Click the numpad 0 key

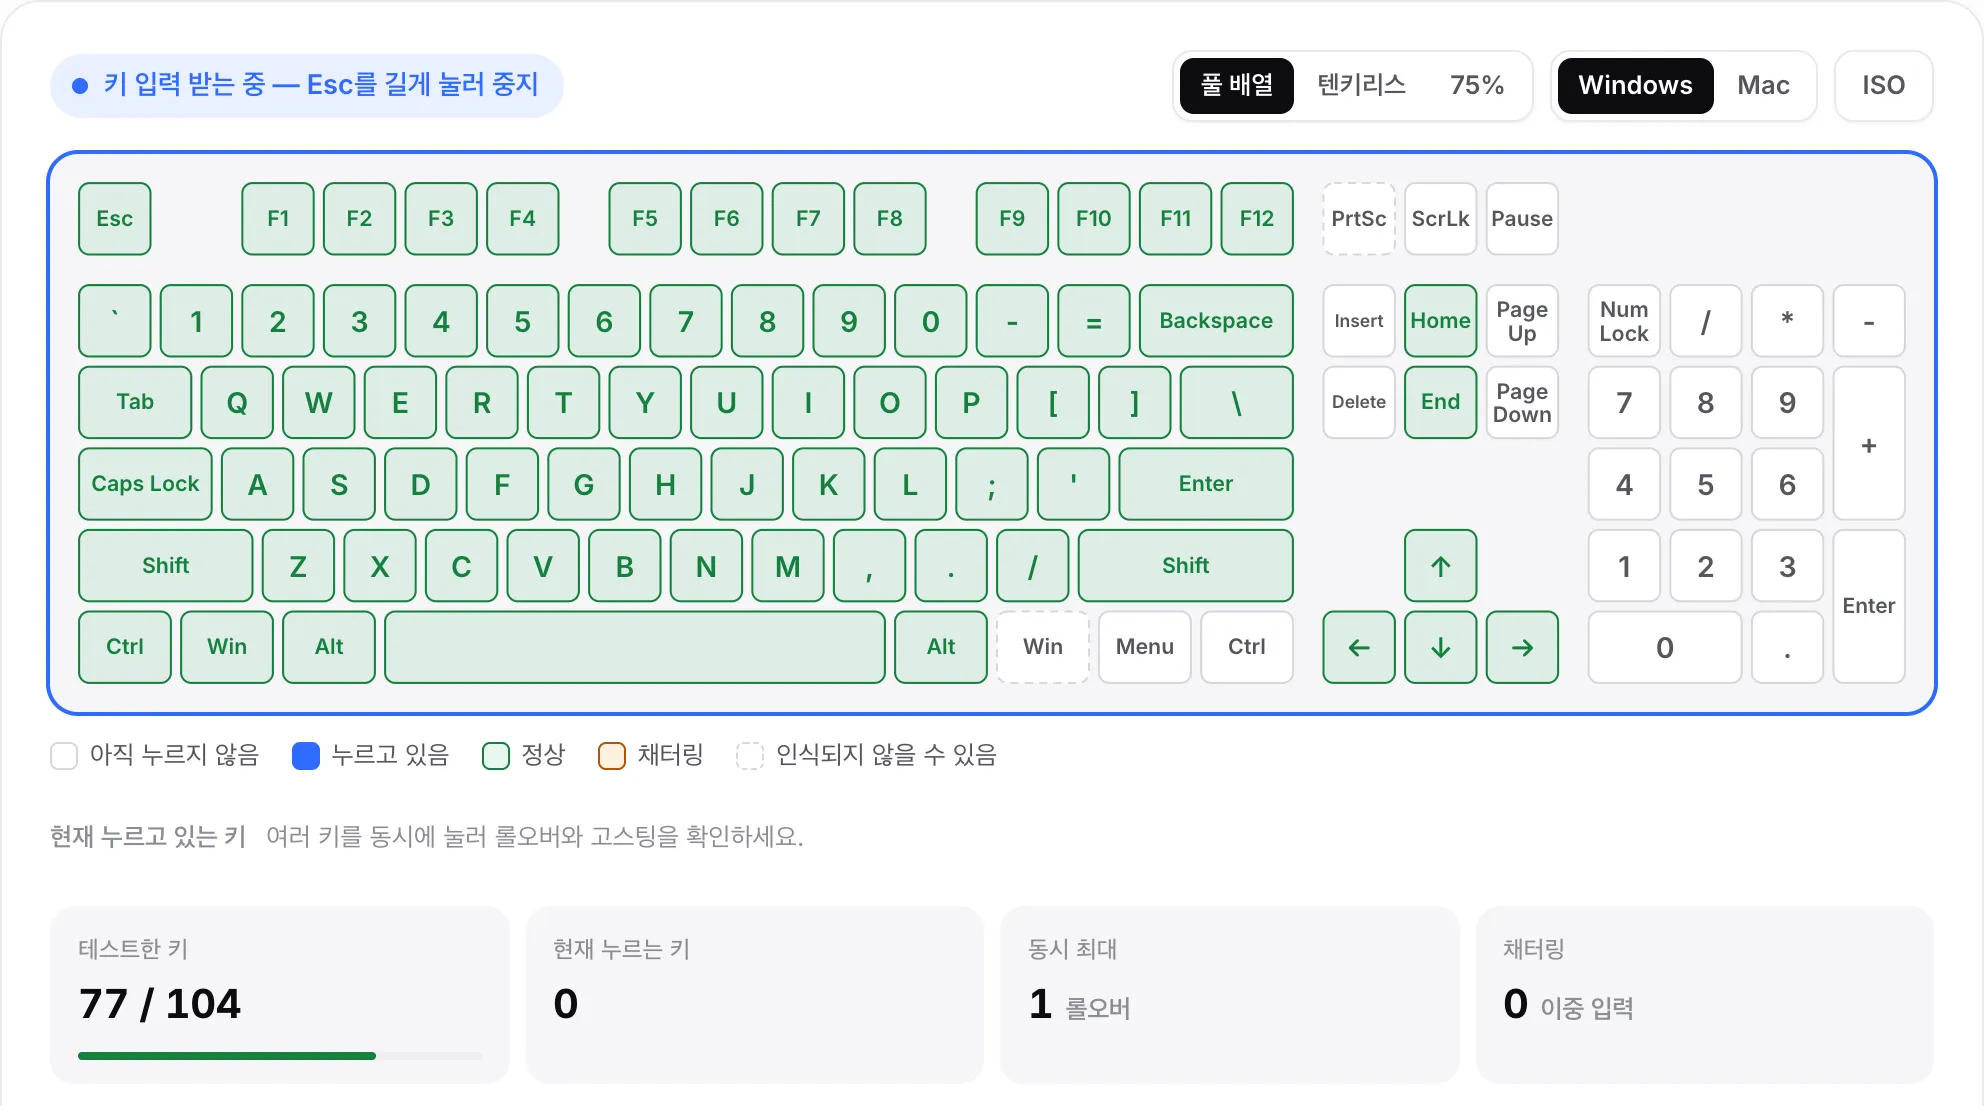(x=1664, y=647)
